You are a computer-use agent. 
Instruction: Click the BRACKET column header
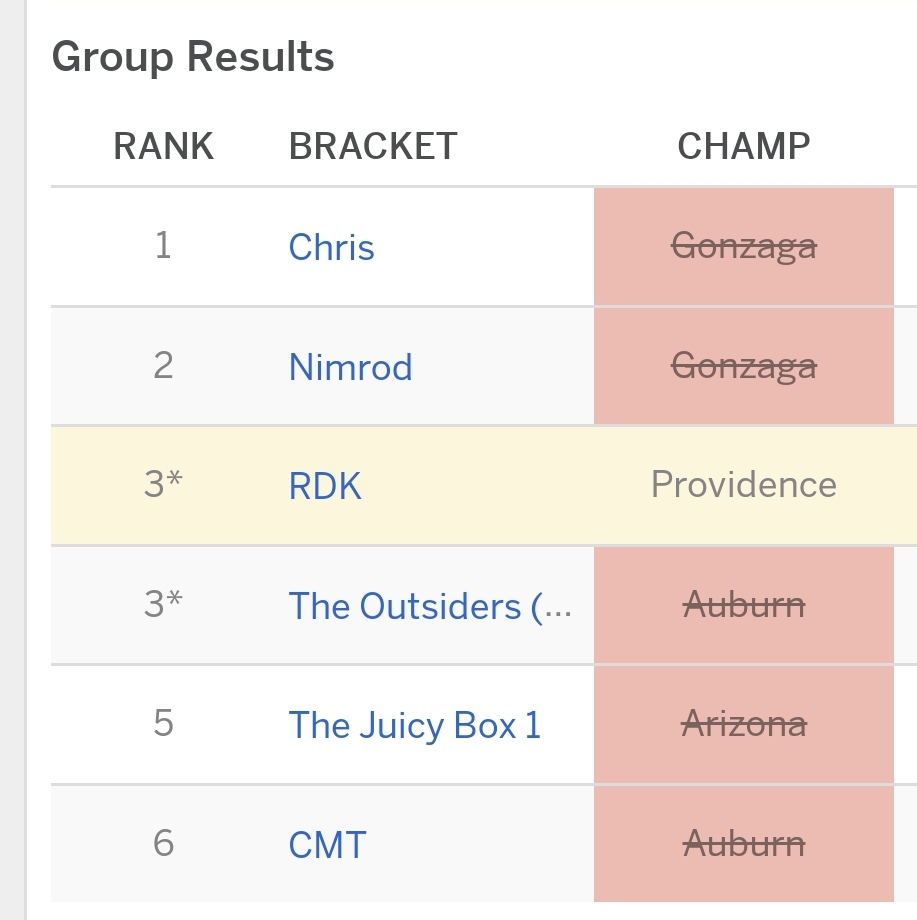372,147
